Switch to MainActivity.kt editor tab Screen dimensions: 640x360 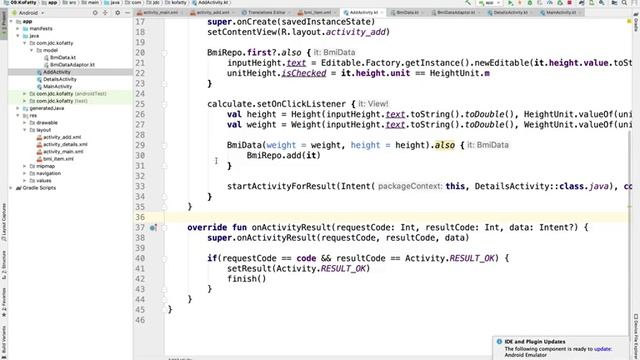point(561,13)
